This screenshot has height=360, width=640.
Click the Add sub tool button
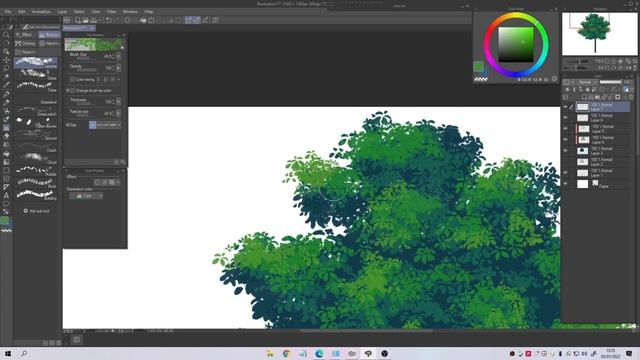pos(36,211)
